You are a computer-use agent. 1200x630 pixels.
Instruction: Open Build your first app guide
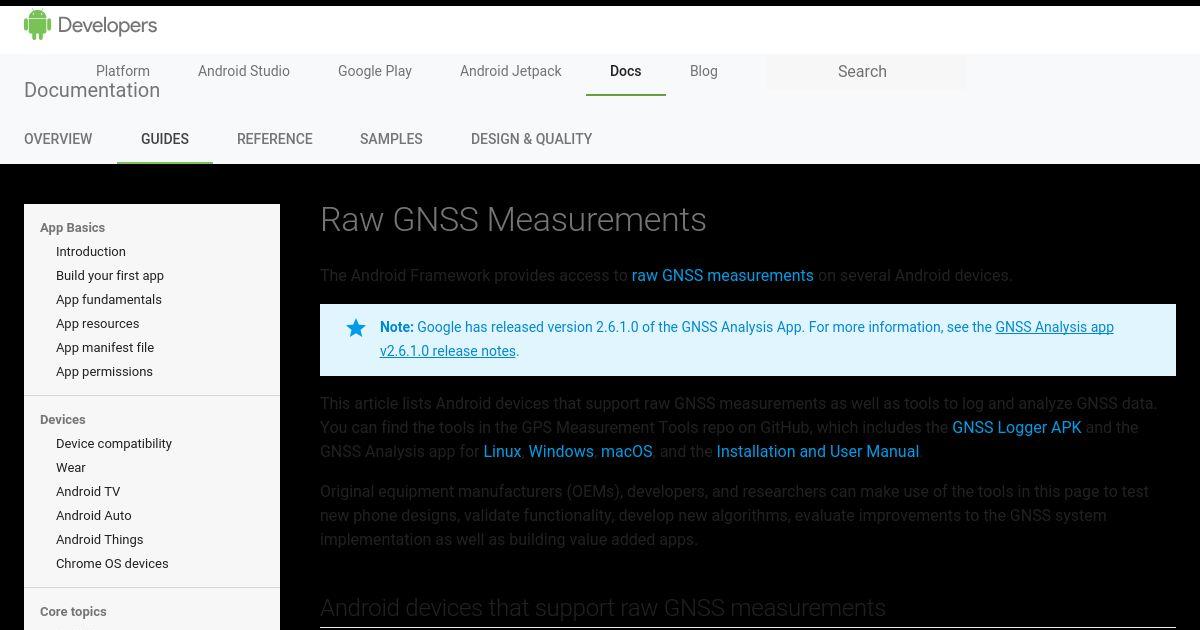coord(110,276)
